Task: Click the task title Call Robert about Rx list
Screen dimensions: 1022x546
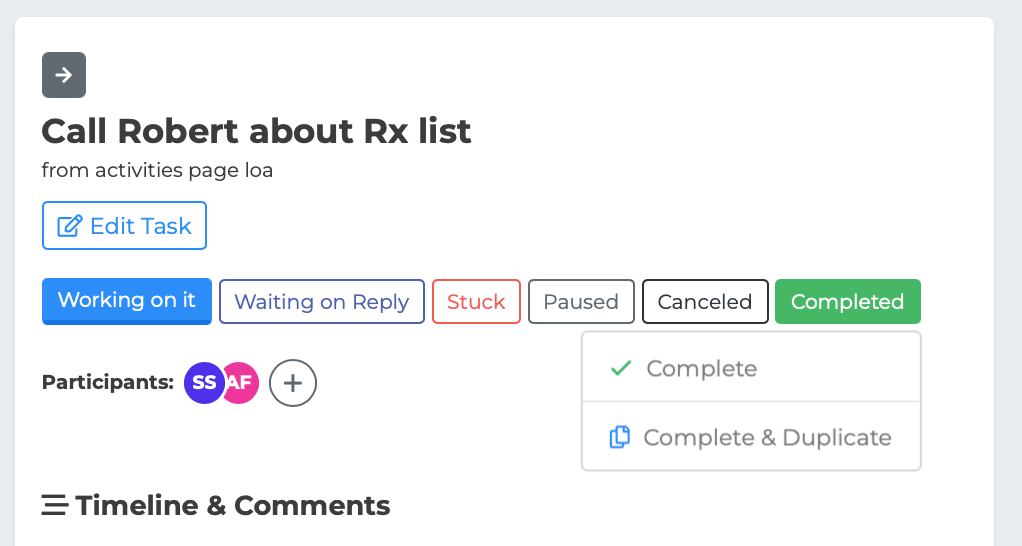Action: click(256, 131)
